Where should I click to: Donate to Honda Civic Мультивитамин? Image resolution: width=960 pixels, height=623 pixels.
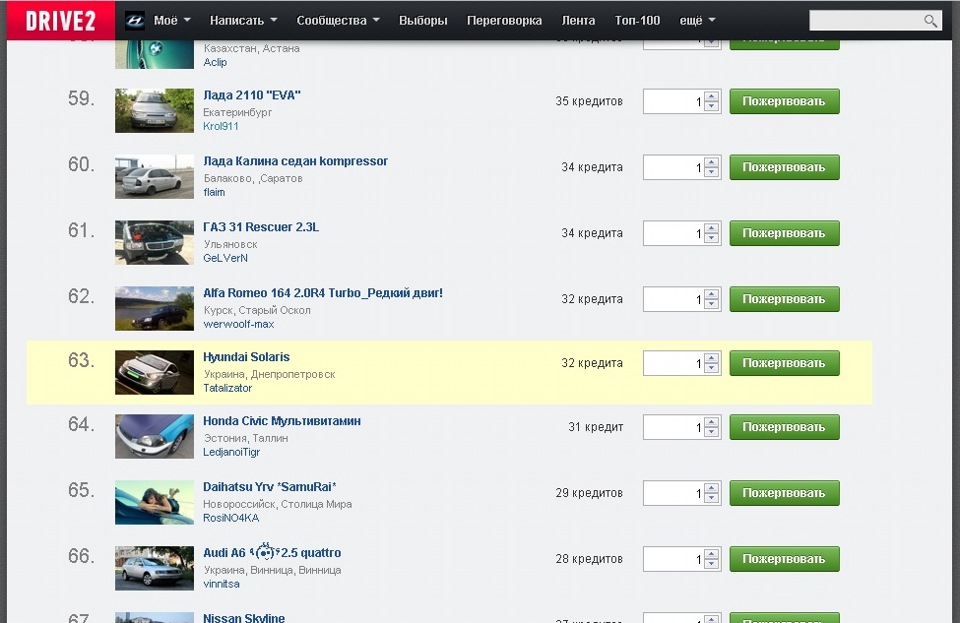pos(784,428)
